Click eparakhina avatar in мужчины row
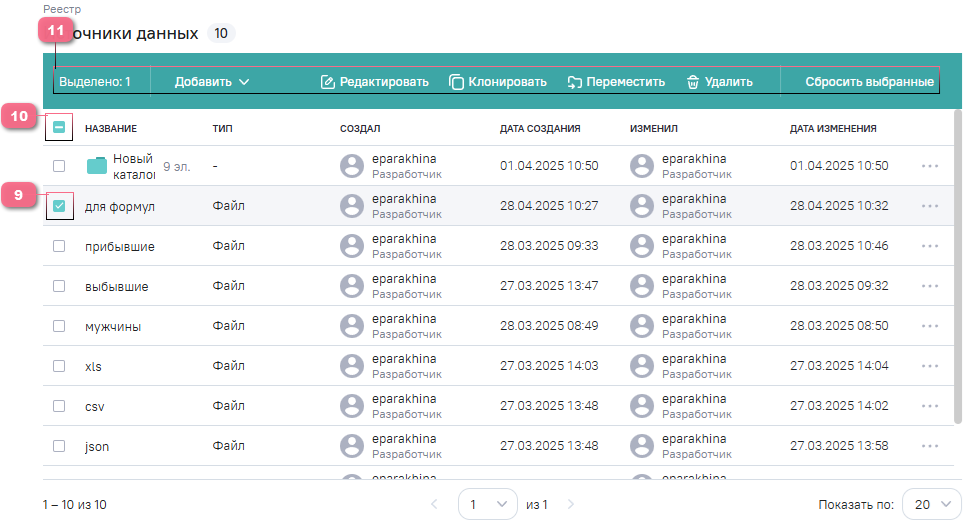The width and height of the screenshot is (964, 521). [x=351, y=326]
